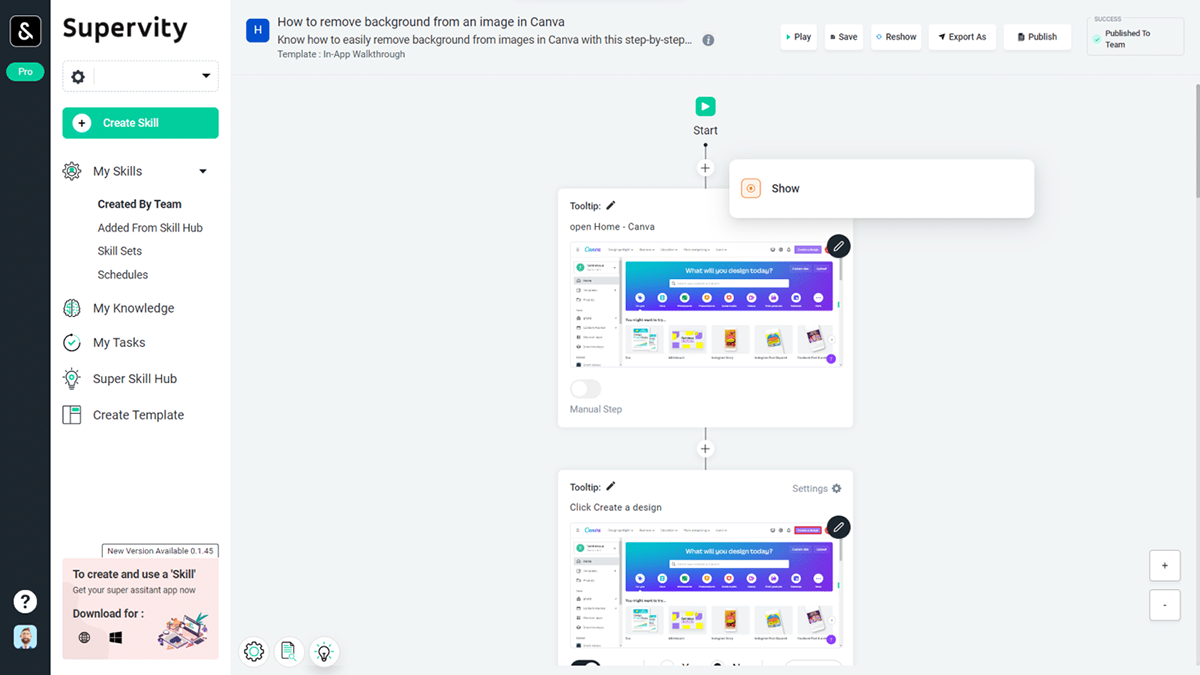1200x675 pixels.
Task: Open Schedules
Action: click(123, 275)
